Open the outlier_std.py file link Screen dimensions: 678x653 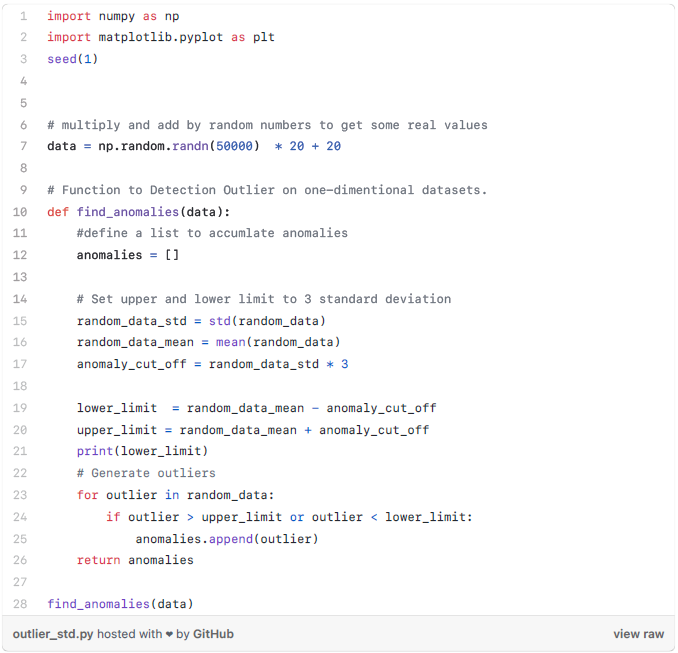53,634
